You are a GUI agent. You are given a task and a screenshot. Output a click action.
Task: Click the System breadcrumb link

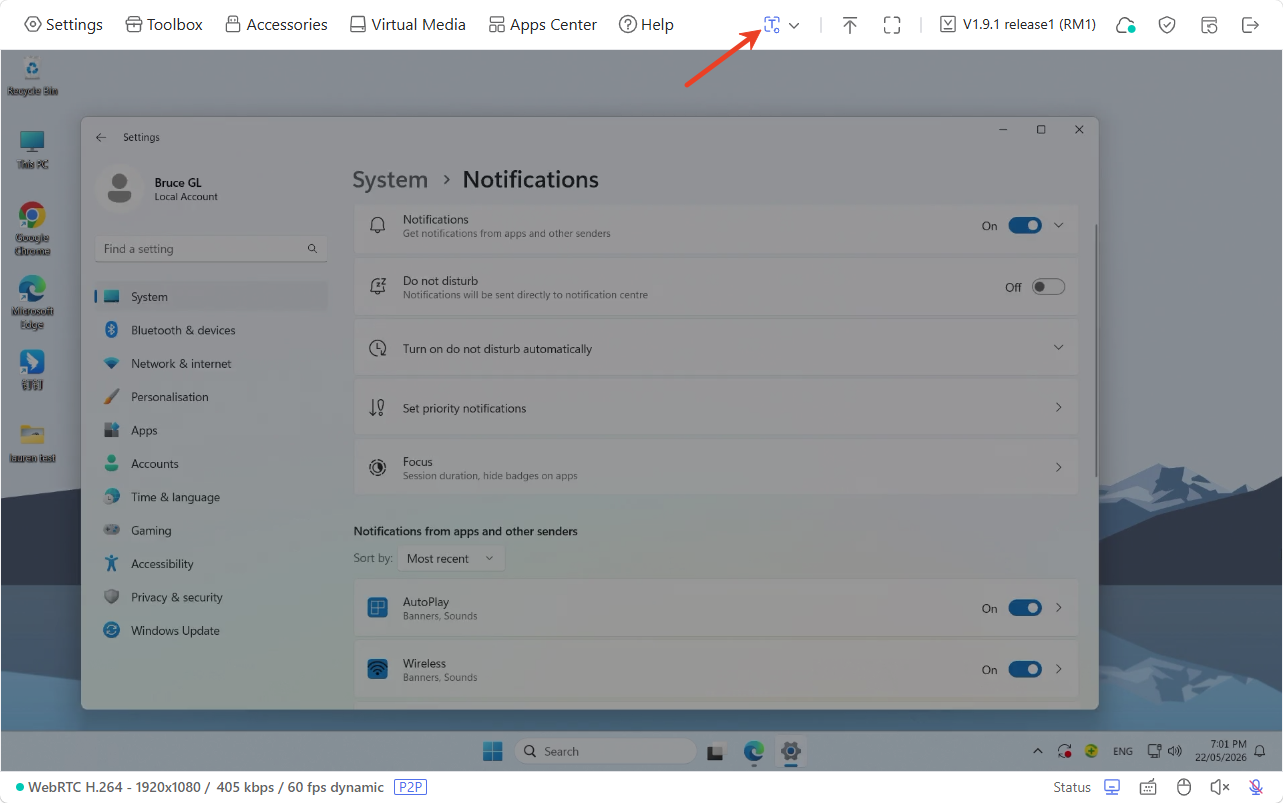click(390, 180)
